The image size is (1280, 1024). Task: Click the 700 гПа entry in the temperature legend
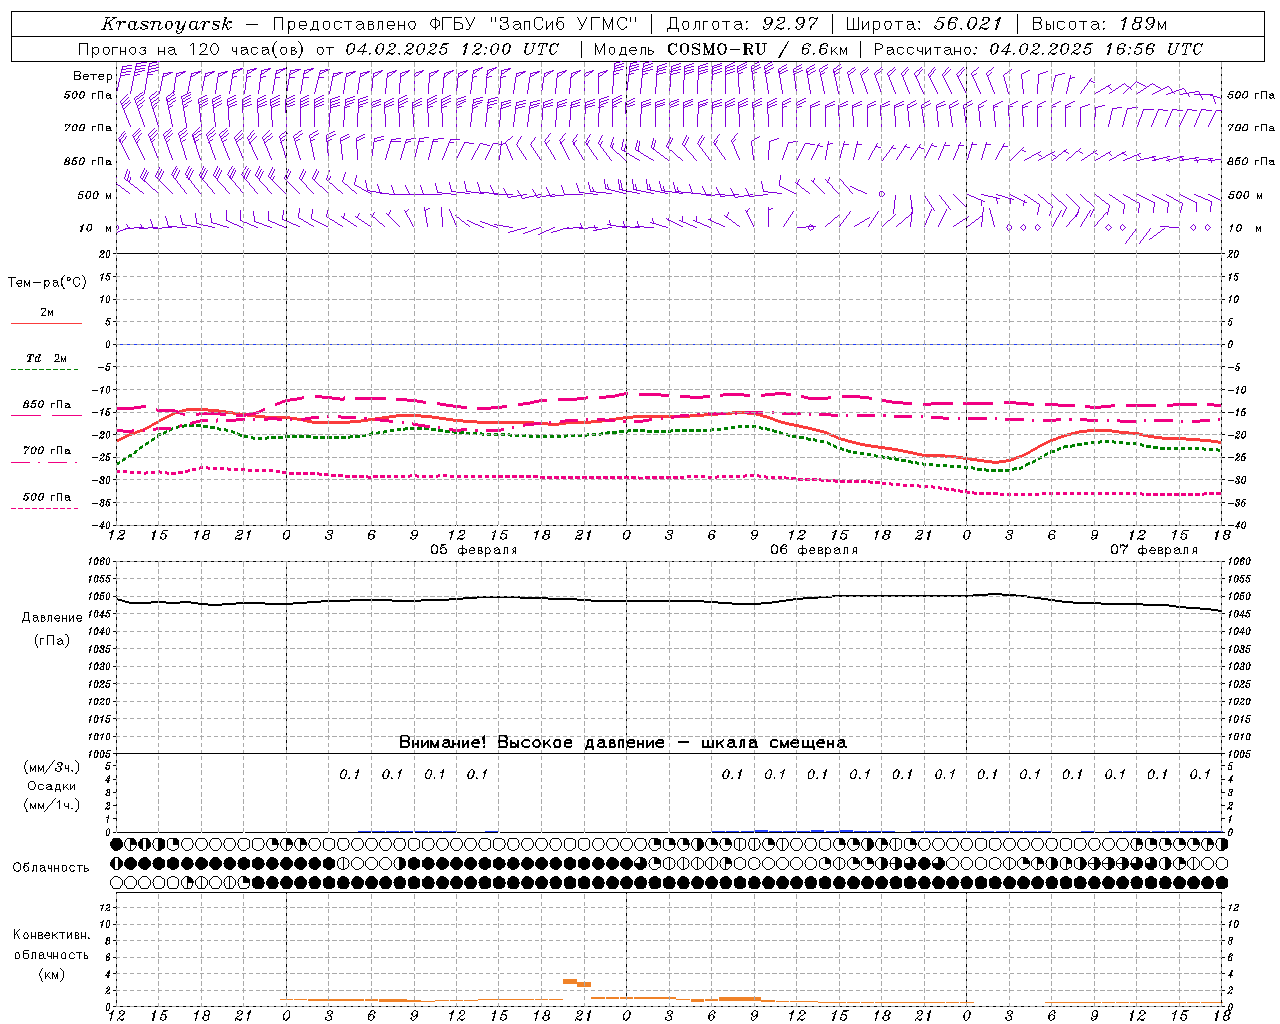pyautogui.click(x=46, y=451)
